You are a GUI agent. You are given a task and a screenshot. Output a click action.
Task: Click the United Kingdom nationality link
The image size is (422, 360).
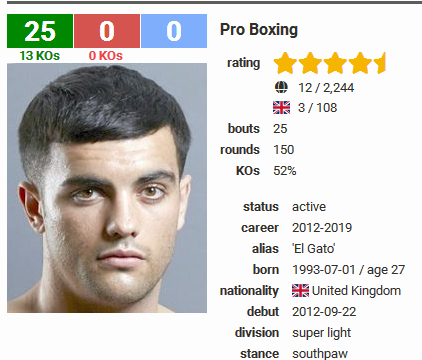(x=356, y=291)
